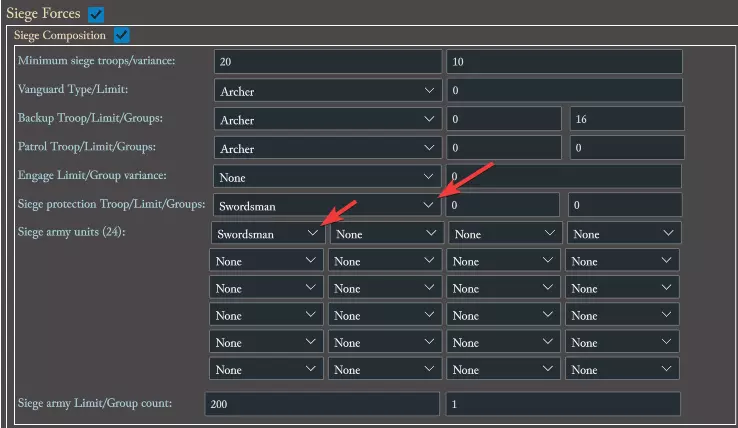Click the Minimum siege troops field
The image size is (738, 428).
(x=327, y=62)
